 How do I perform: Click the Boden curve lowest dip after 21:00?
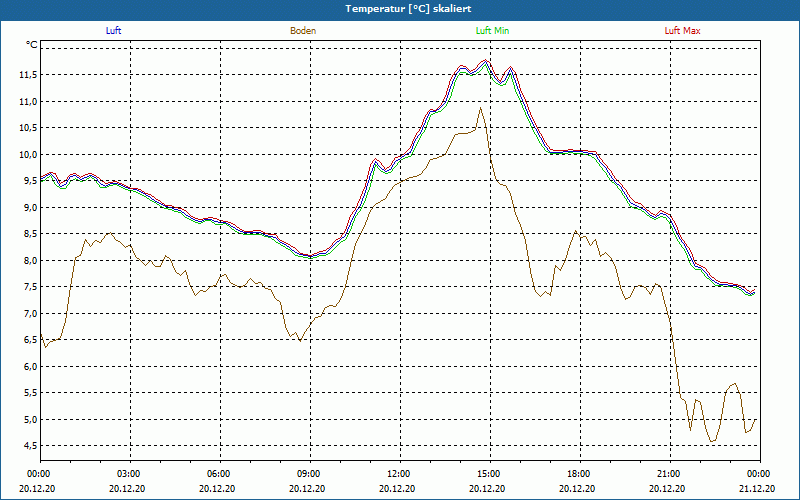point(712,441)
